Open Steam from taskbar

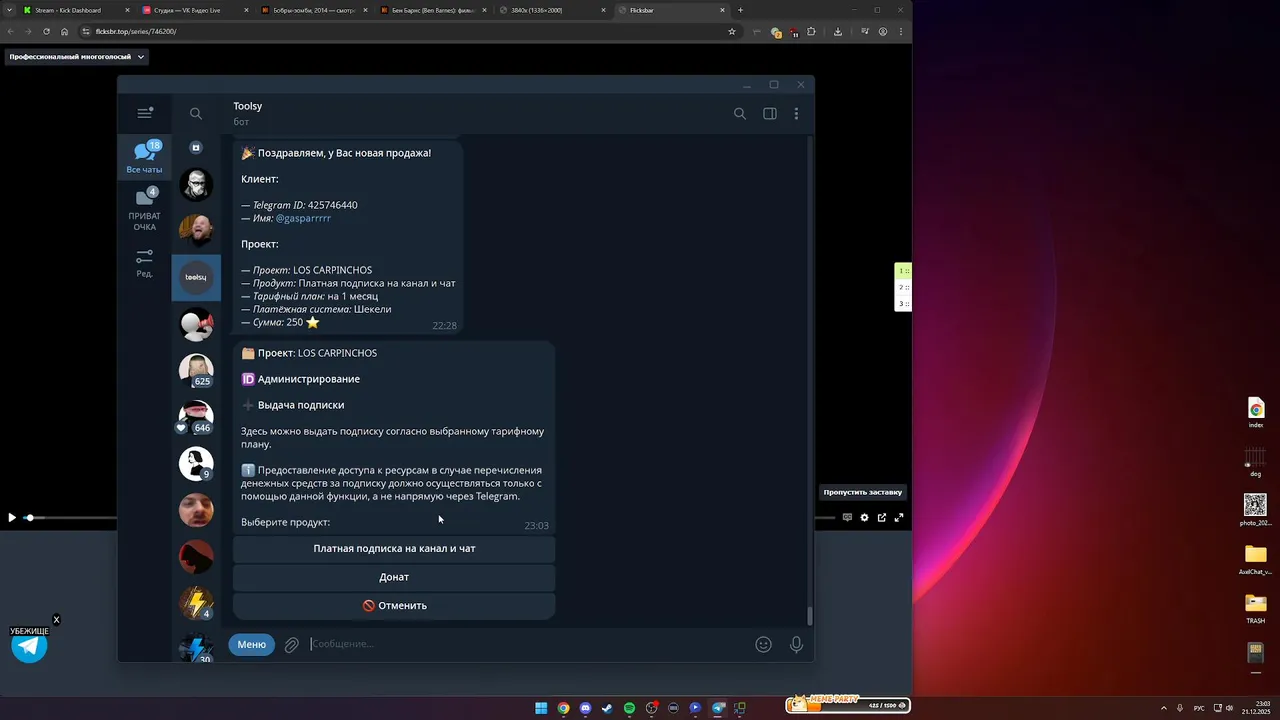(x=607, y=708)
